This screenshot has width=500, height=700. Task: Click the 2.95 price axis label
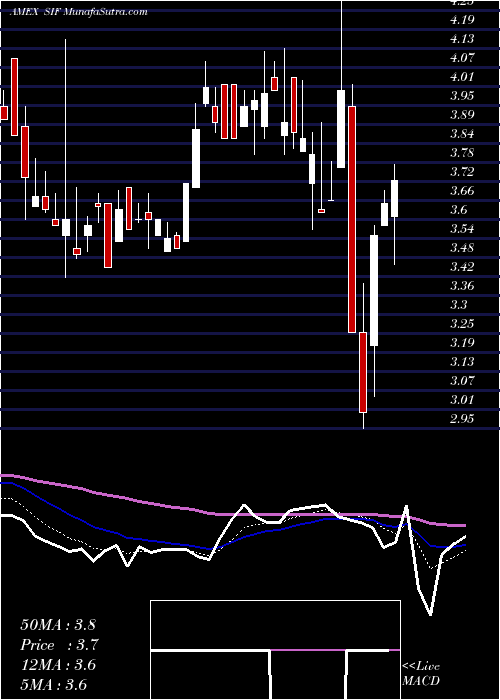tap(462, 419)
